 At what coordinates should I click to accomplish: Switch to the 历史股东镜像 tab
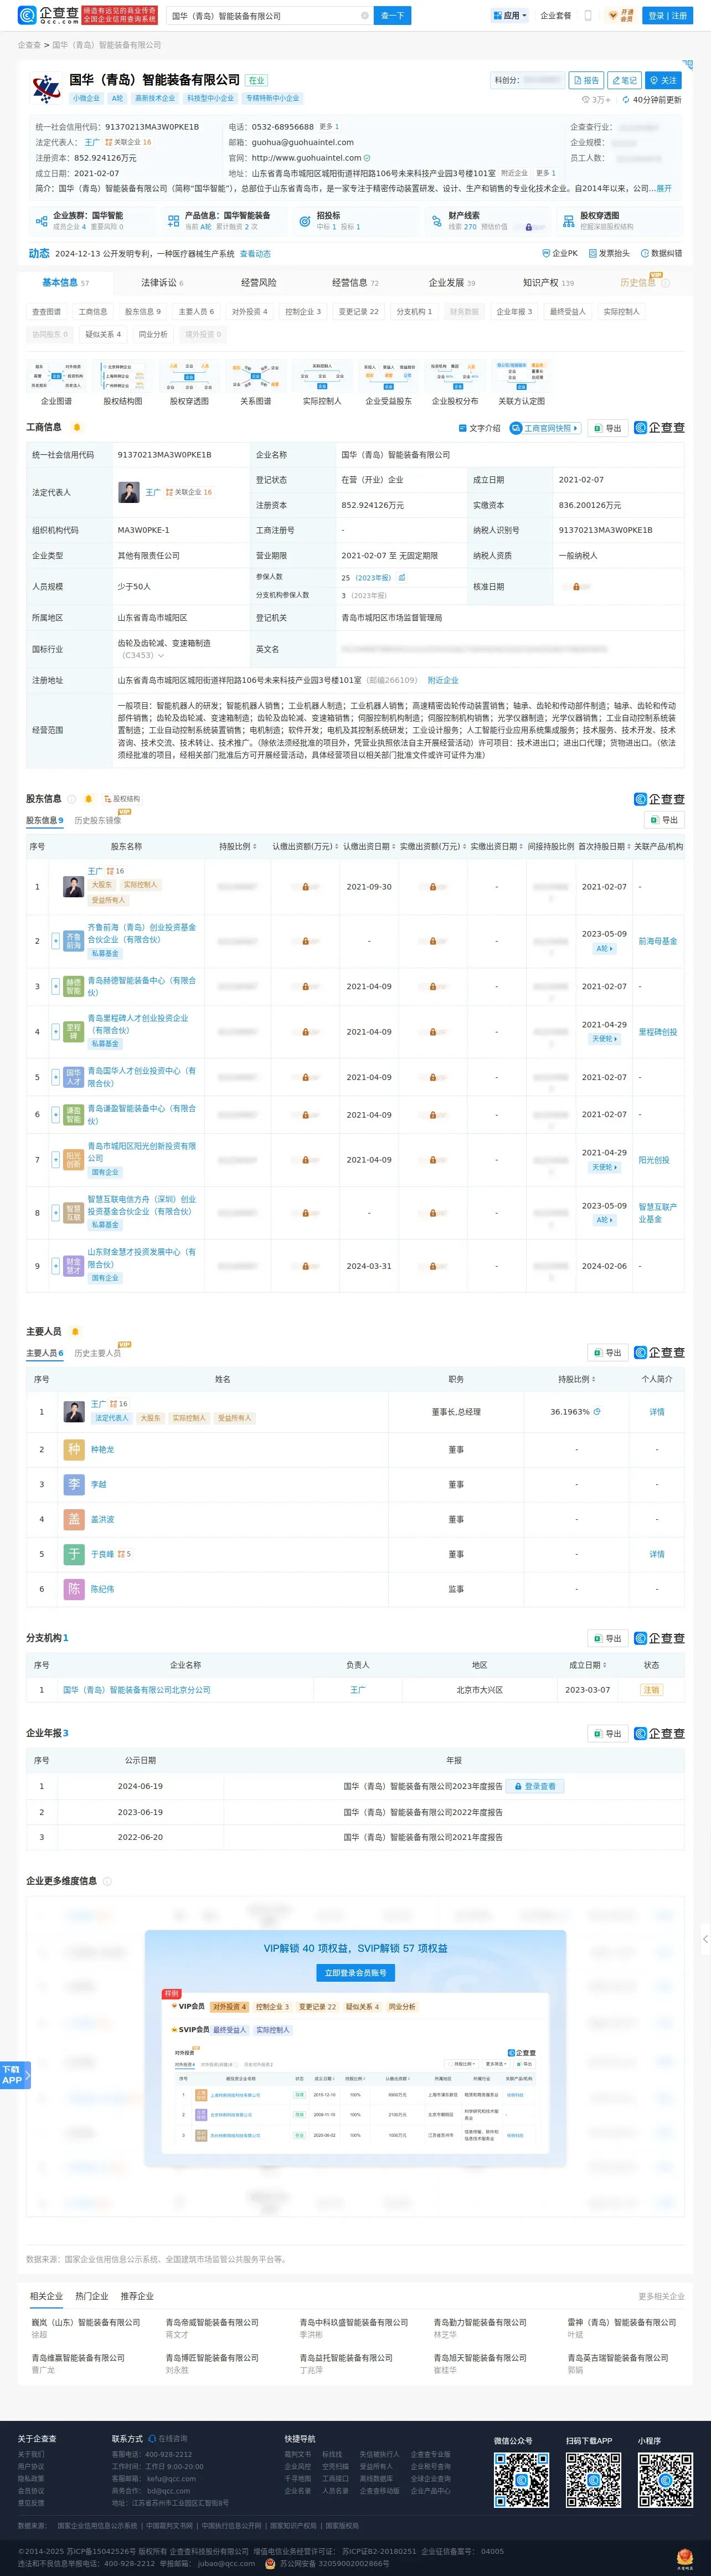[x=97, y=821]
